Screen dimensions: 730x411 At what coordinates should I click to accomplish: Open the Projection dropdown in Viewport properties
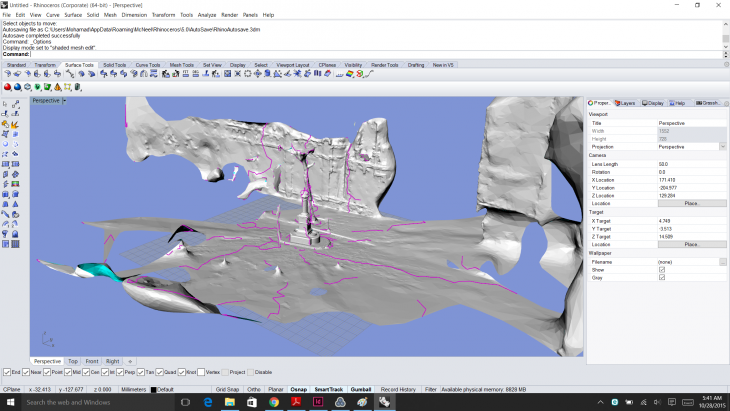[x=723, y=146]
